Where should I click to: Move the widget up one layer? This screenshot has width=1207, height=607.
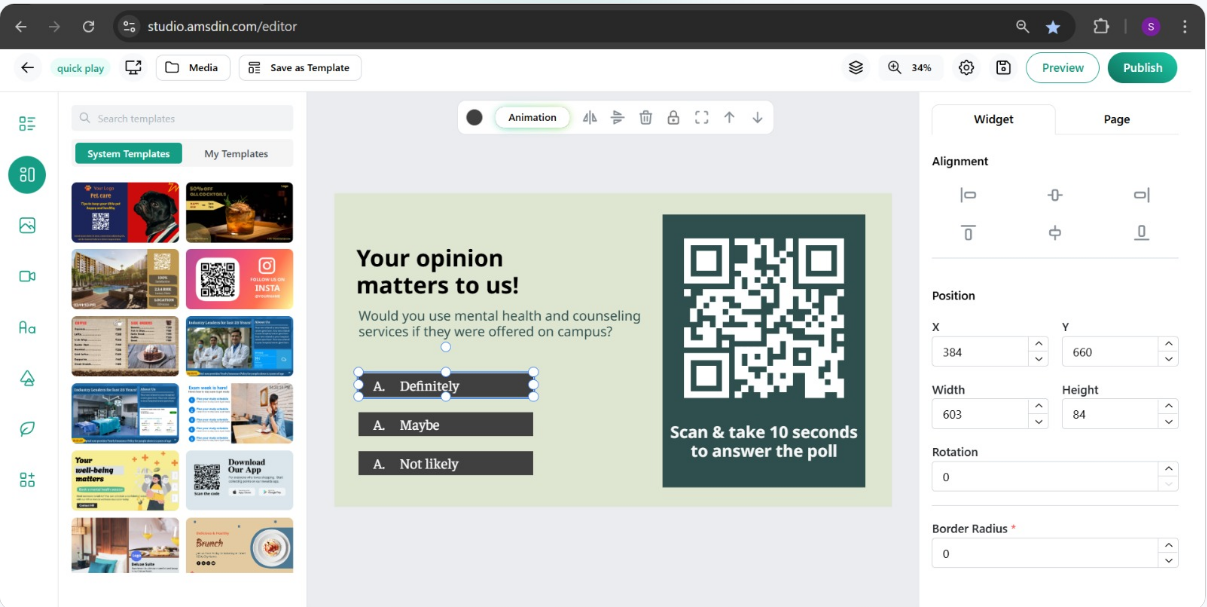click(729, 118)
